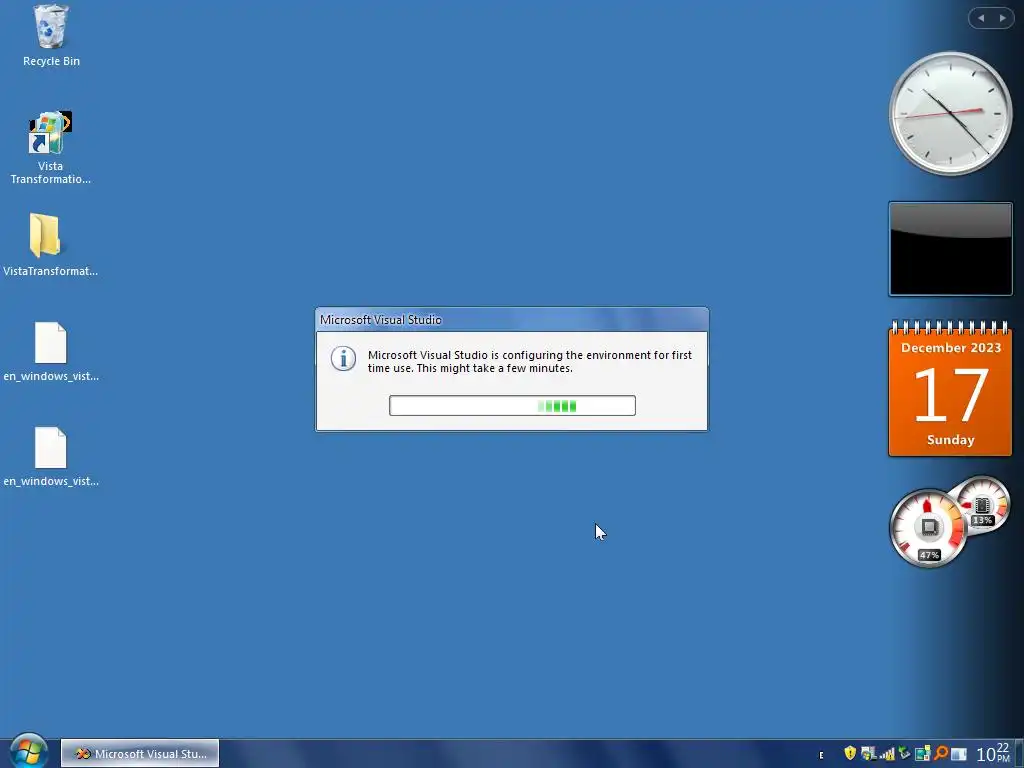Select the second en_windows_vist... file icon
Screen dimensions: 1024x768
[x=51, y=456]
